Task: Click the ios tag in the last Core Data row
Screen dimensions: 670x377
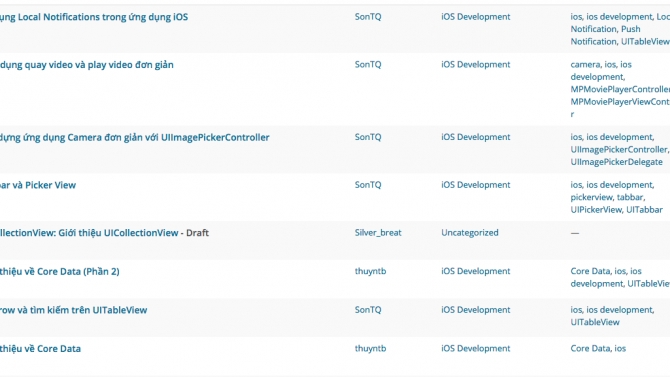Action: coord(620,349)
